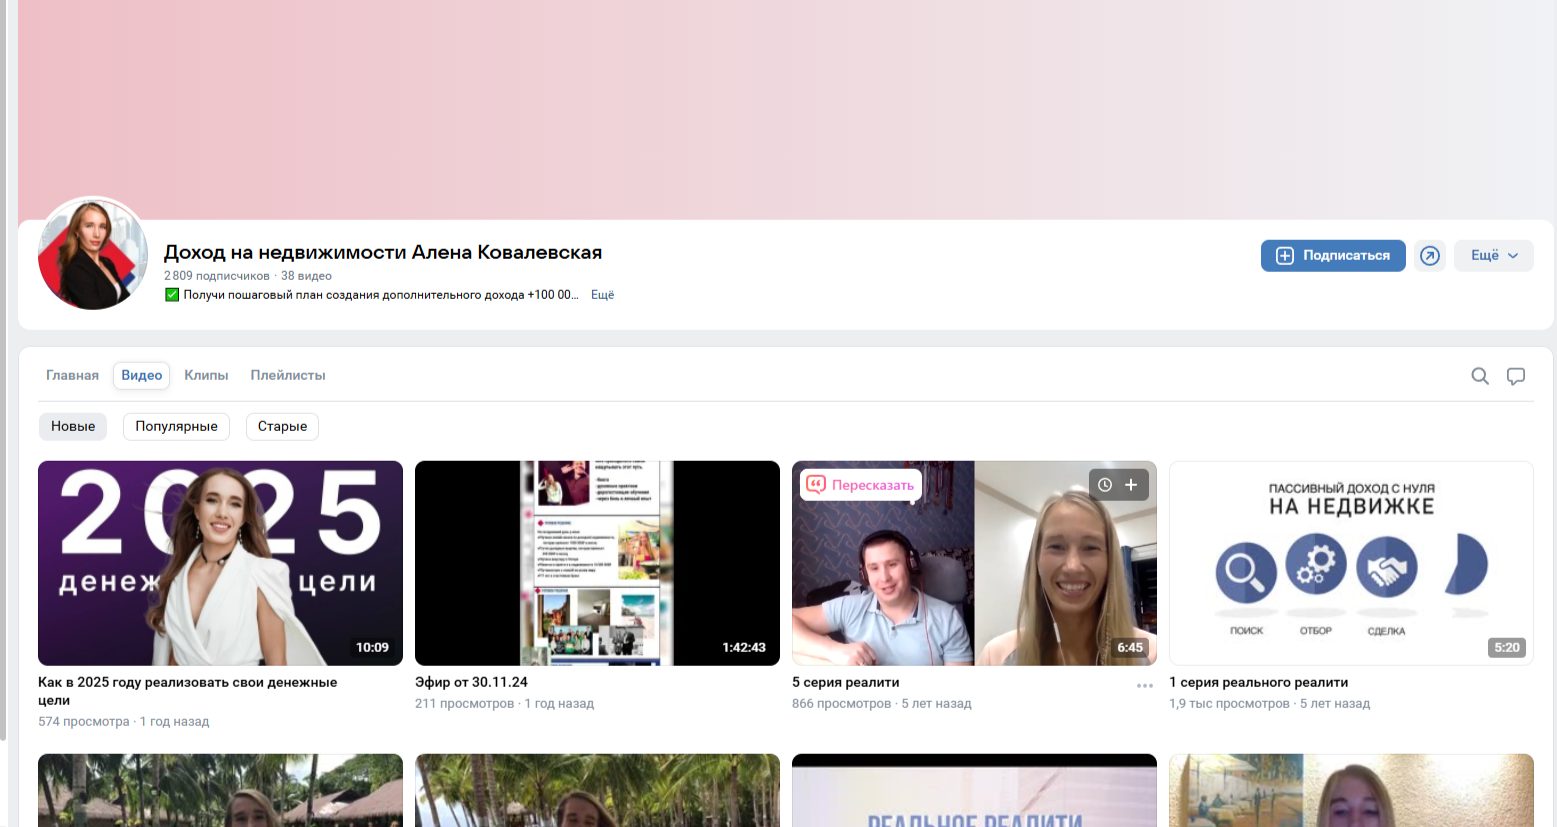This screenshot has height=827, width=1557.
Task: Open the 'Эфир от 30.11.24' video title
Action: 471,682
